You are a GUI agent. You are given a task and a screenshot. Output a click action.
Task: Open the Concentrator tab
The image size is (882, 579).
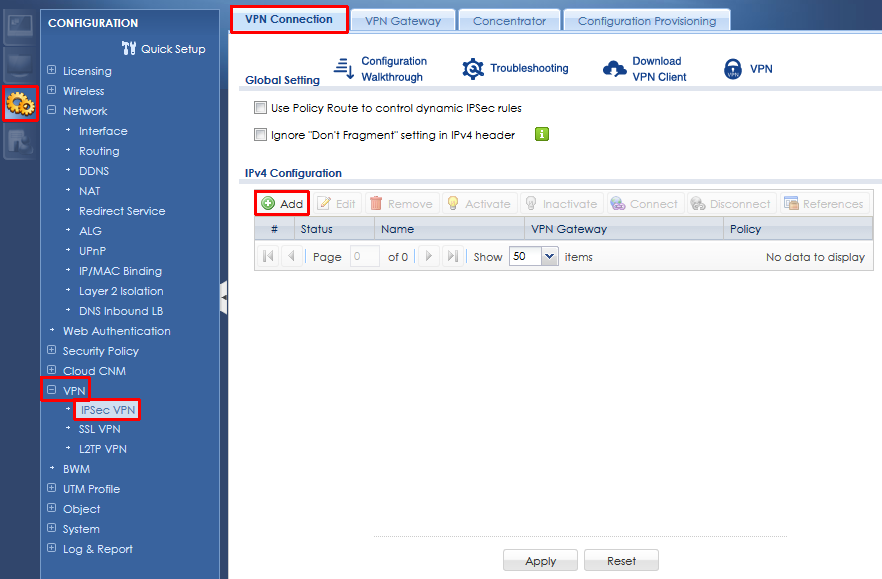[x=509, y=20]
